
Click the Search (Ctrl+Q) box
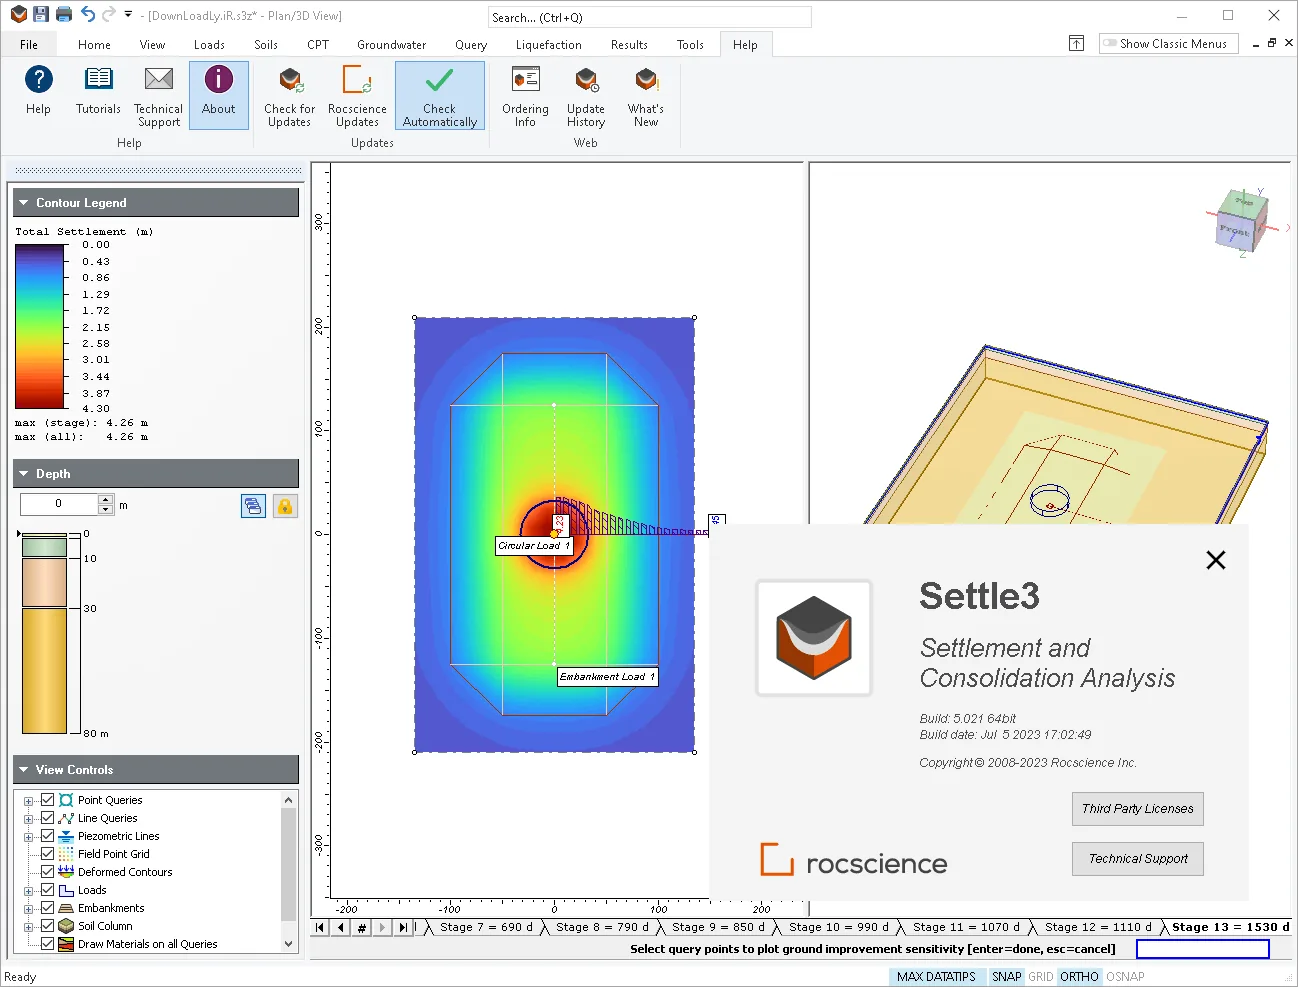click(x=649, y=17)
